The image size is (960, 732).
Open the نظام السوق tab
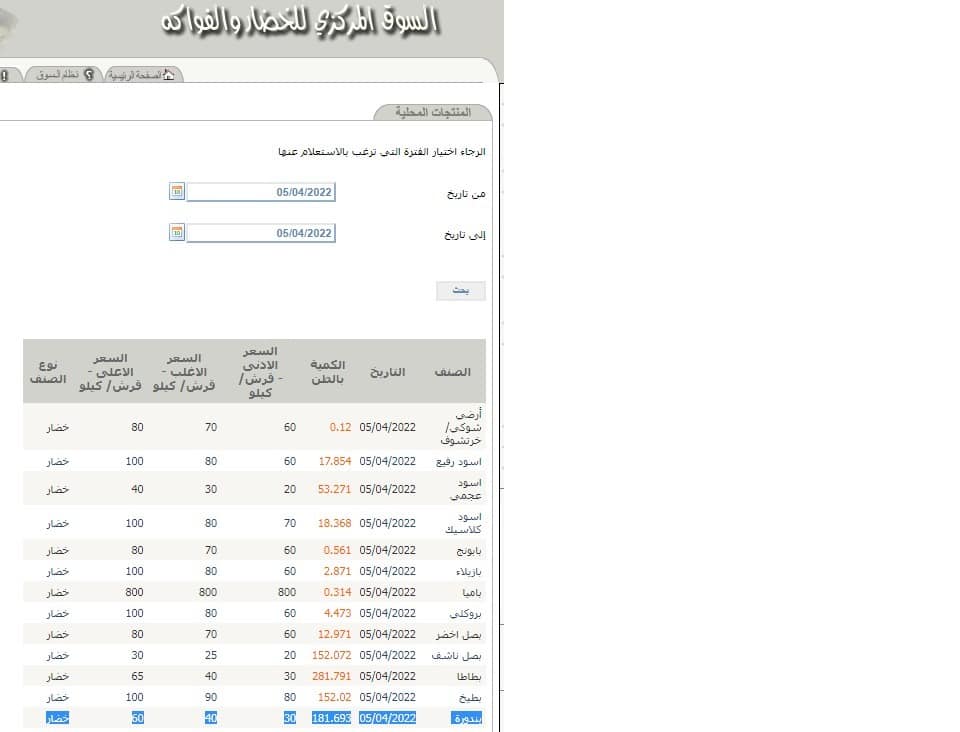point(57,76)
